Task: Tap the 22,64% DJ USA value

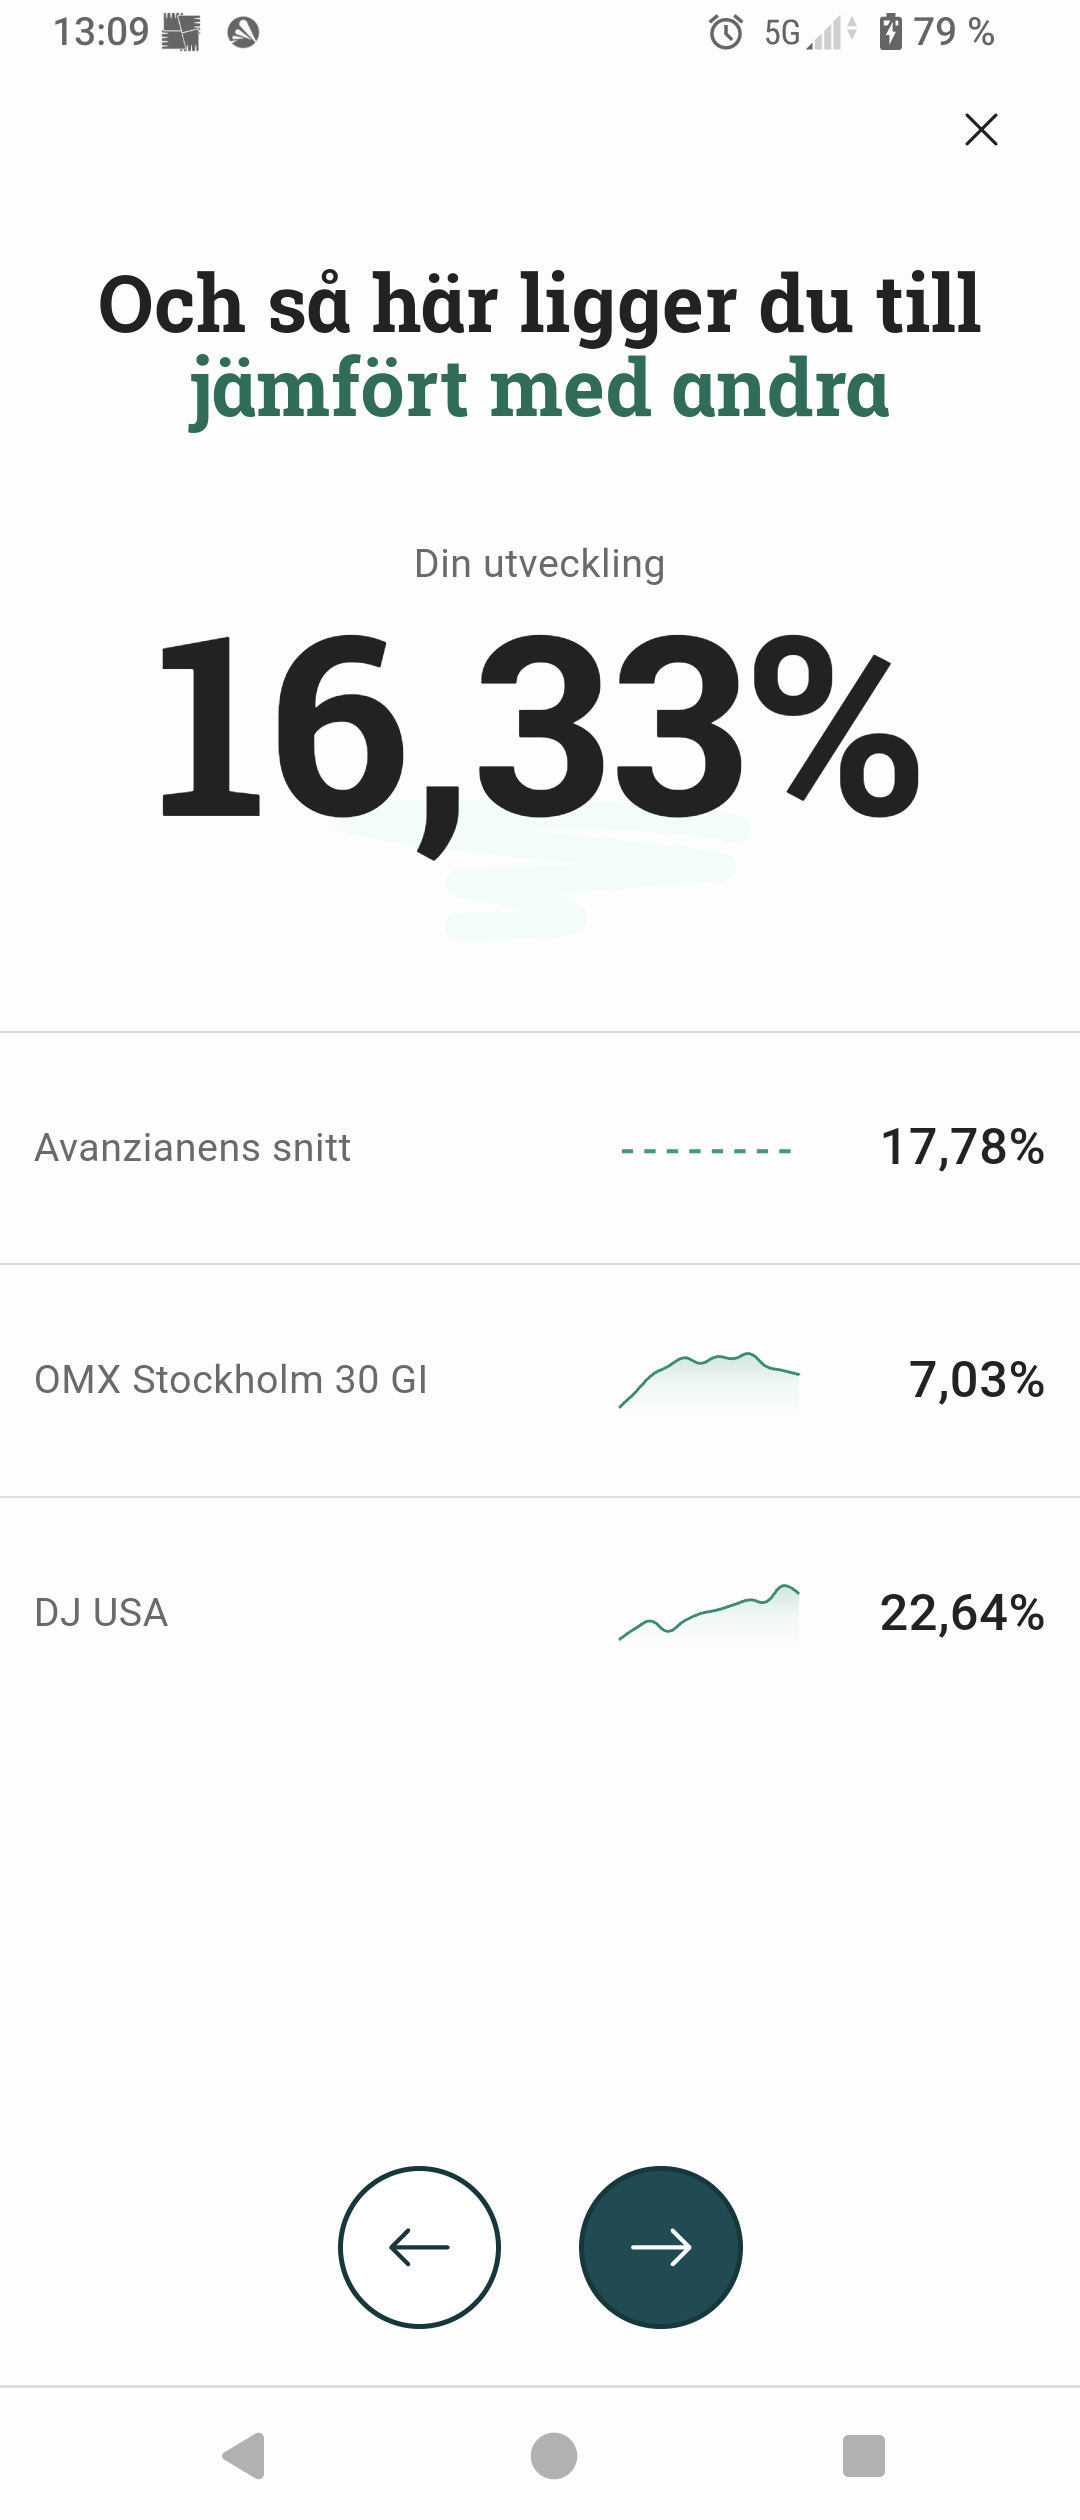Action: [x=962, y=1613]
